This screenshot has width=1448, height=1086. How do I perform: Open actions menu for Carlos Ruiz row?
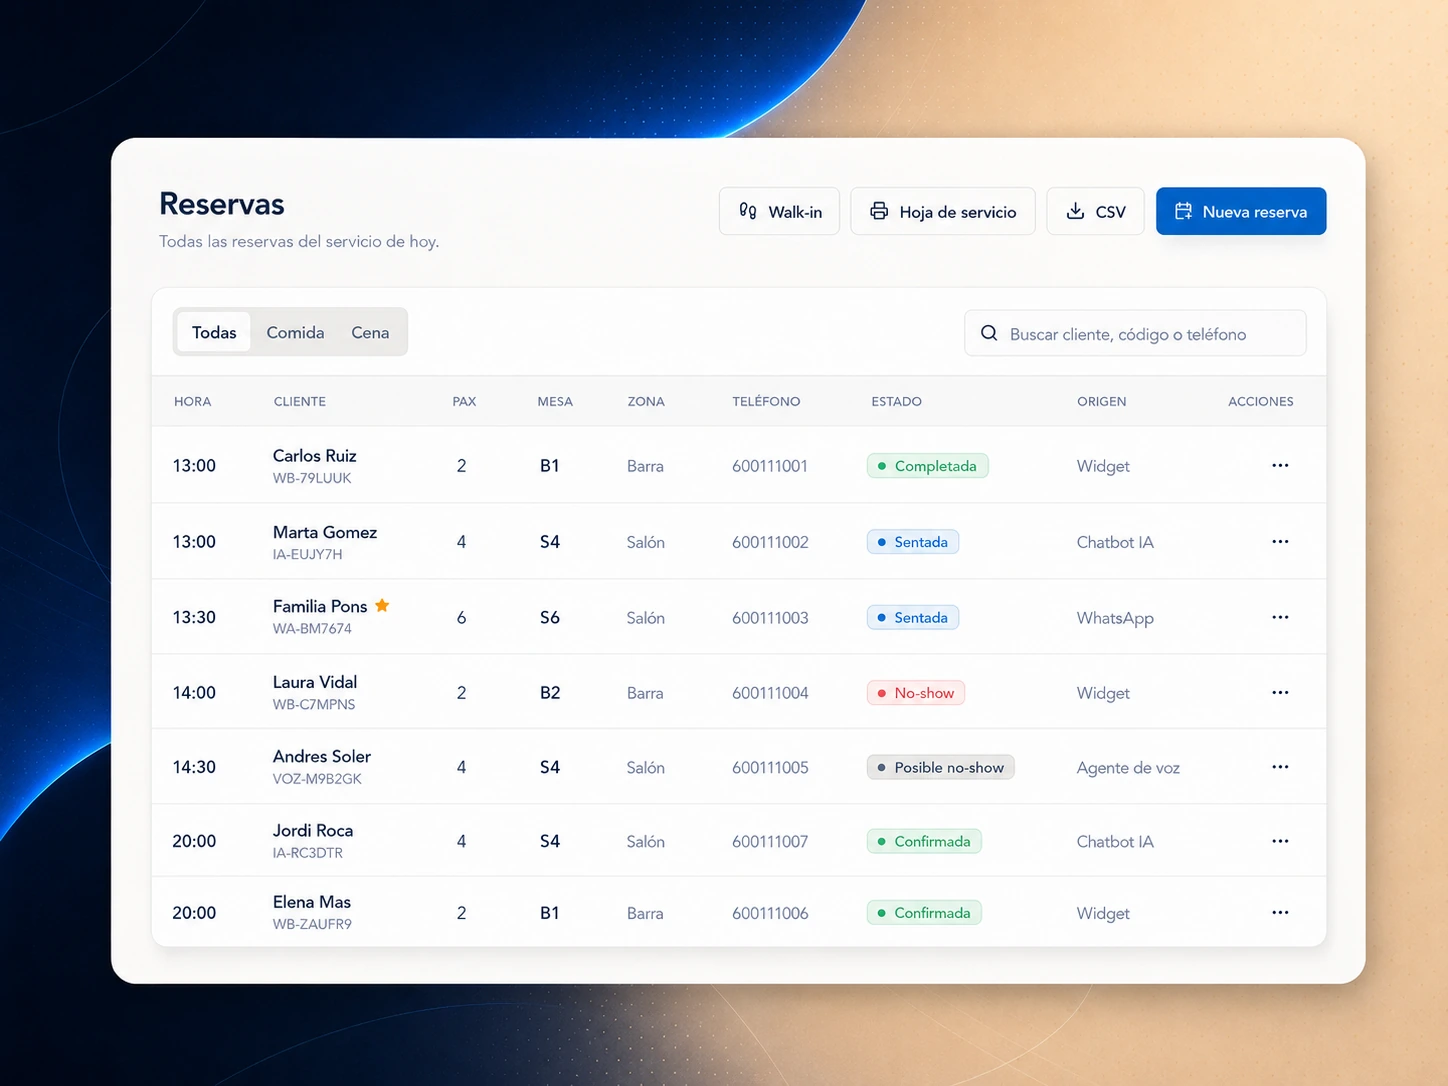[x=1280, y=465]
